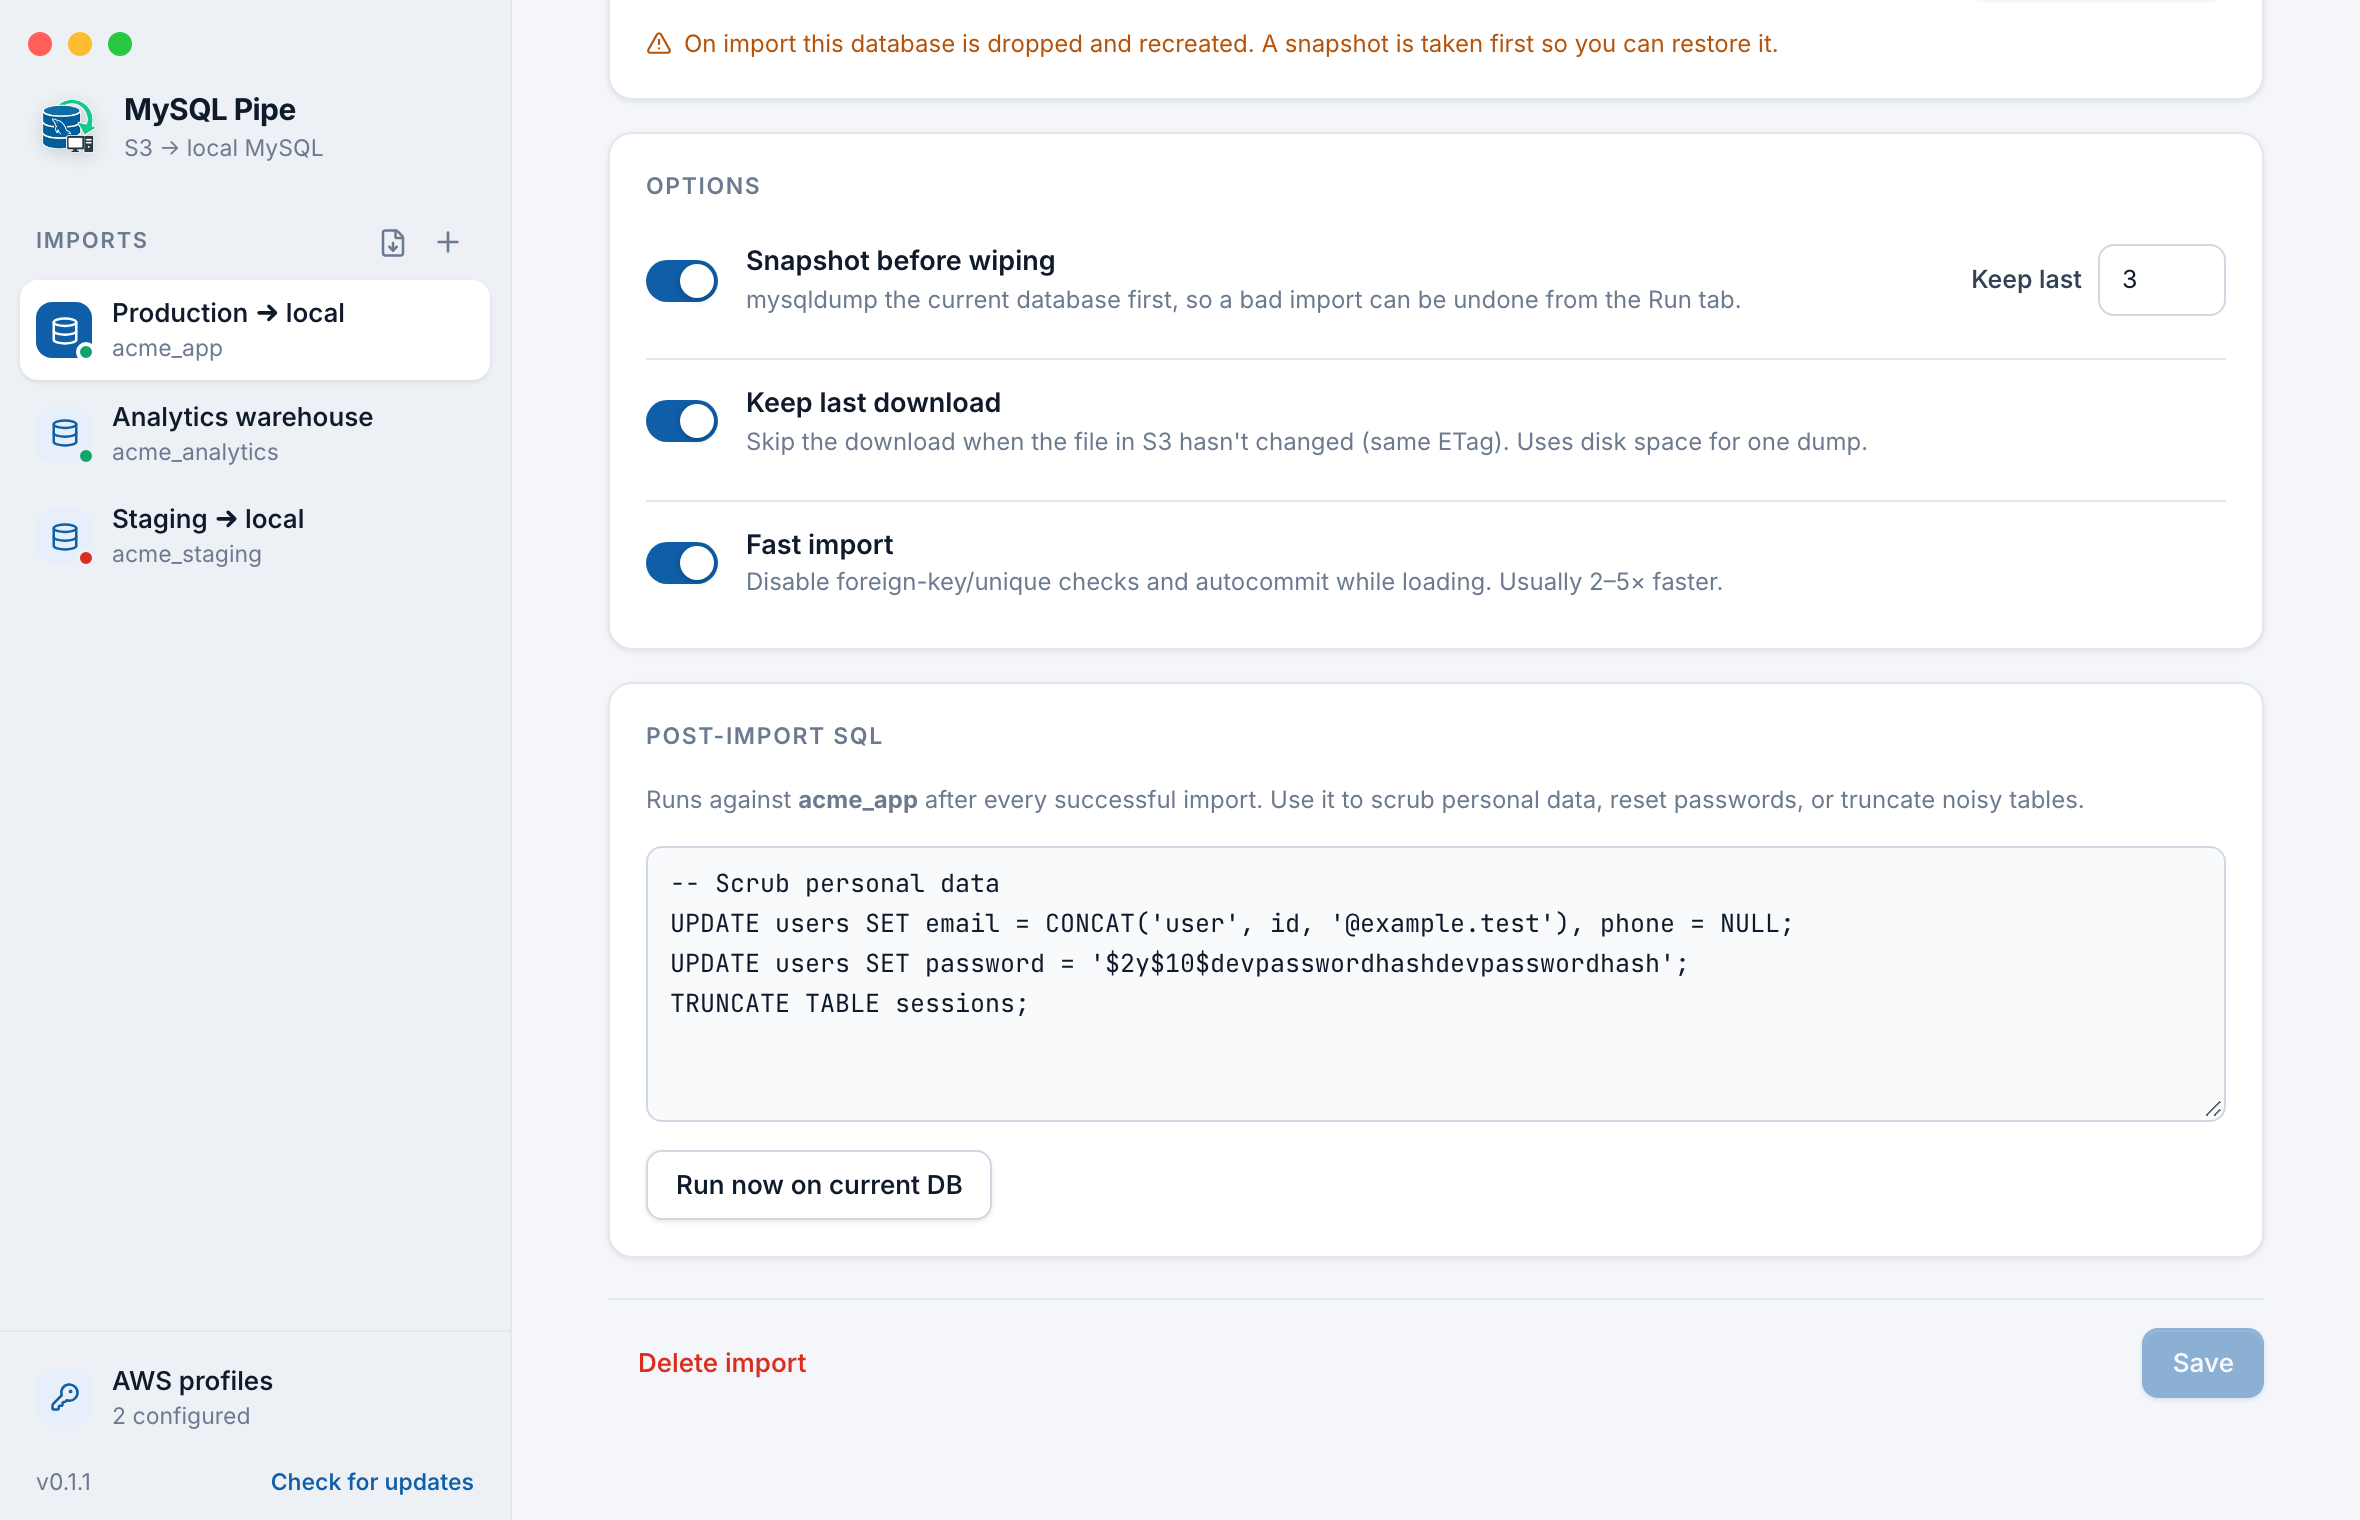The height and width of the screenshot is (1520, 2360).
Task: Click the Scrub personal data comment line
Action: tap(835, 884)
